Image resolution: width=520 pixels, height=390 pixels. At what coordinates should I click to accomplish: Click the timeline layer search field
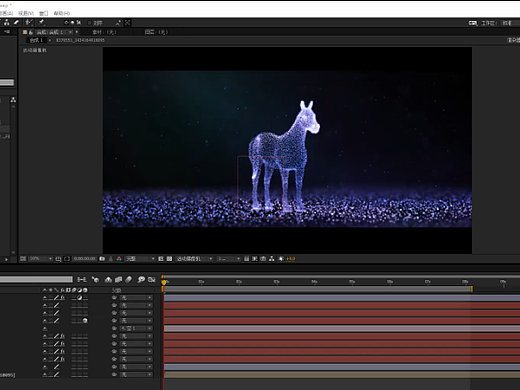(x=36, y=279)
